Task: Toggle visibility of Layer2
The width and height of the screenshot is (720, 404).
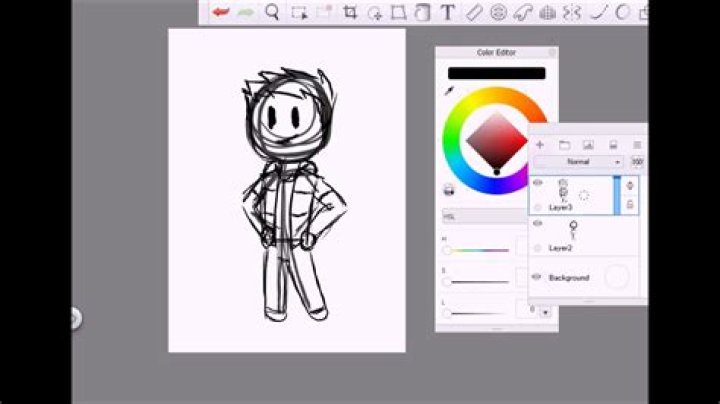Action: [538, 223]
